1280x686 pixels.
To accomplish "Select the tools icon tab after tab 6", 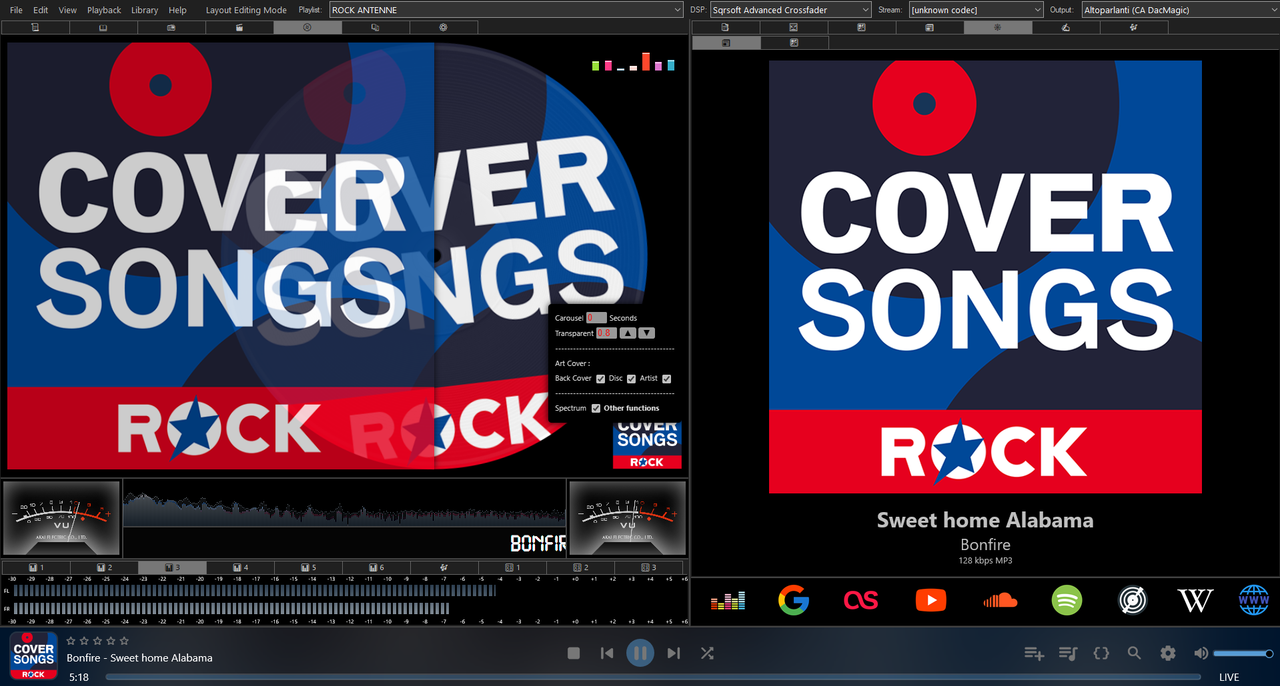I will tap(444, 568).
